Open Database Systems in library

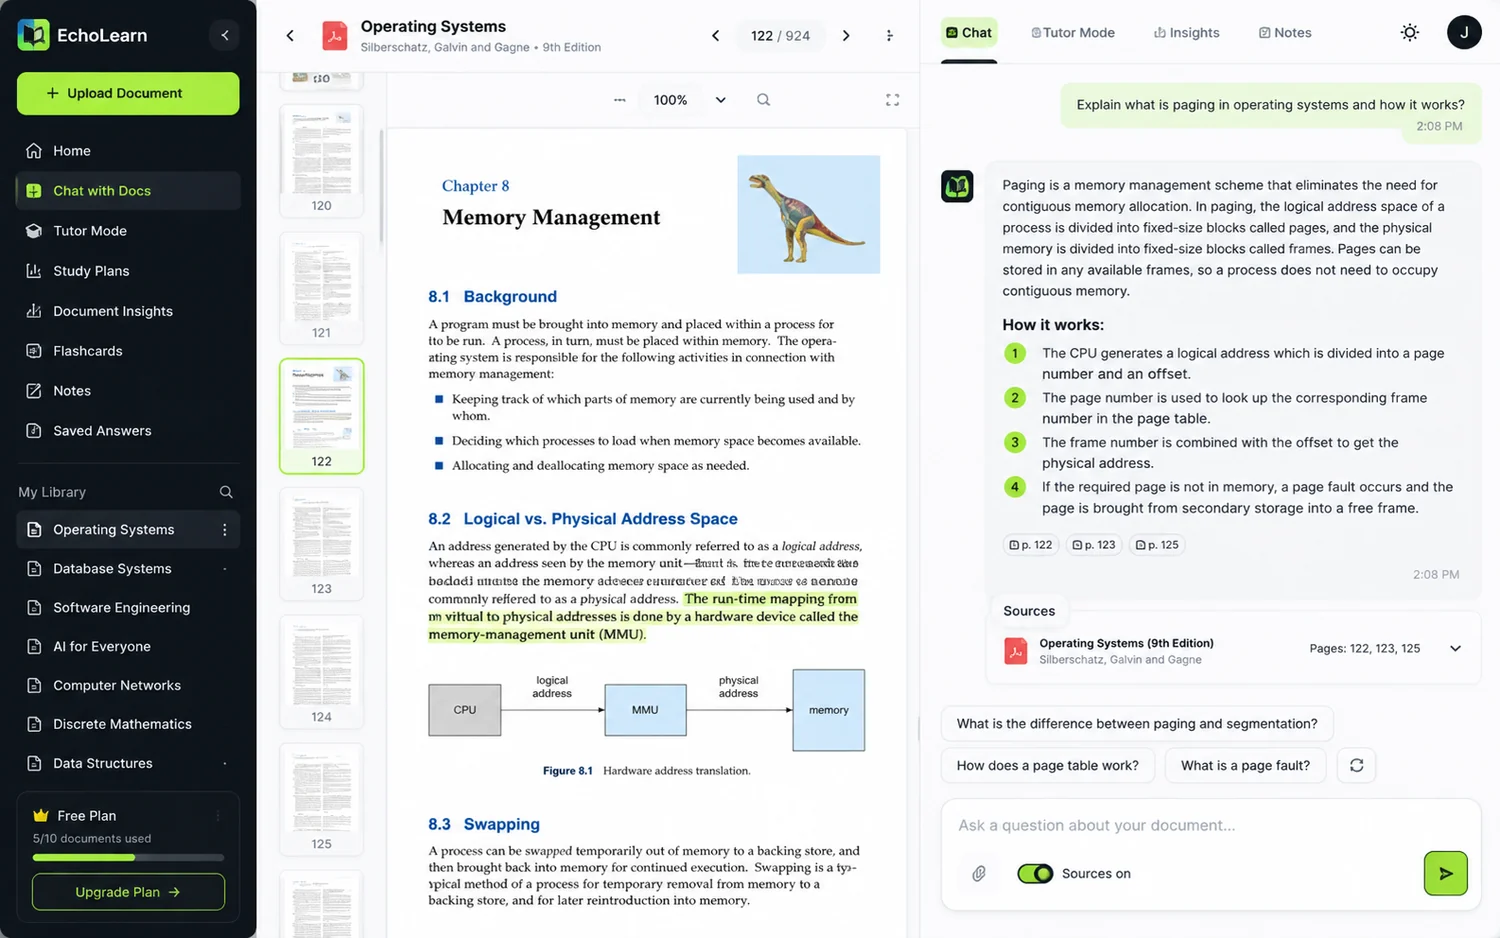click(x=128, y=569)
